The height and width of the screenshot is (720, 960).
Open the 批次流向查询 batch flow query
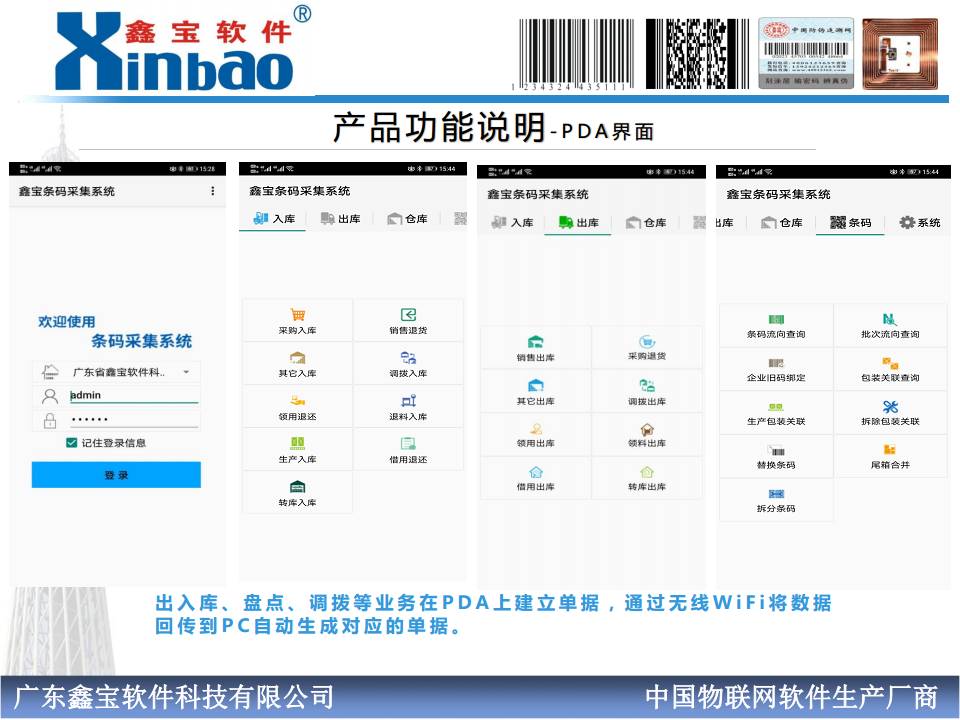(x=891, y=326)
